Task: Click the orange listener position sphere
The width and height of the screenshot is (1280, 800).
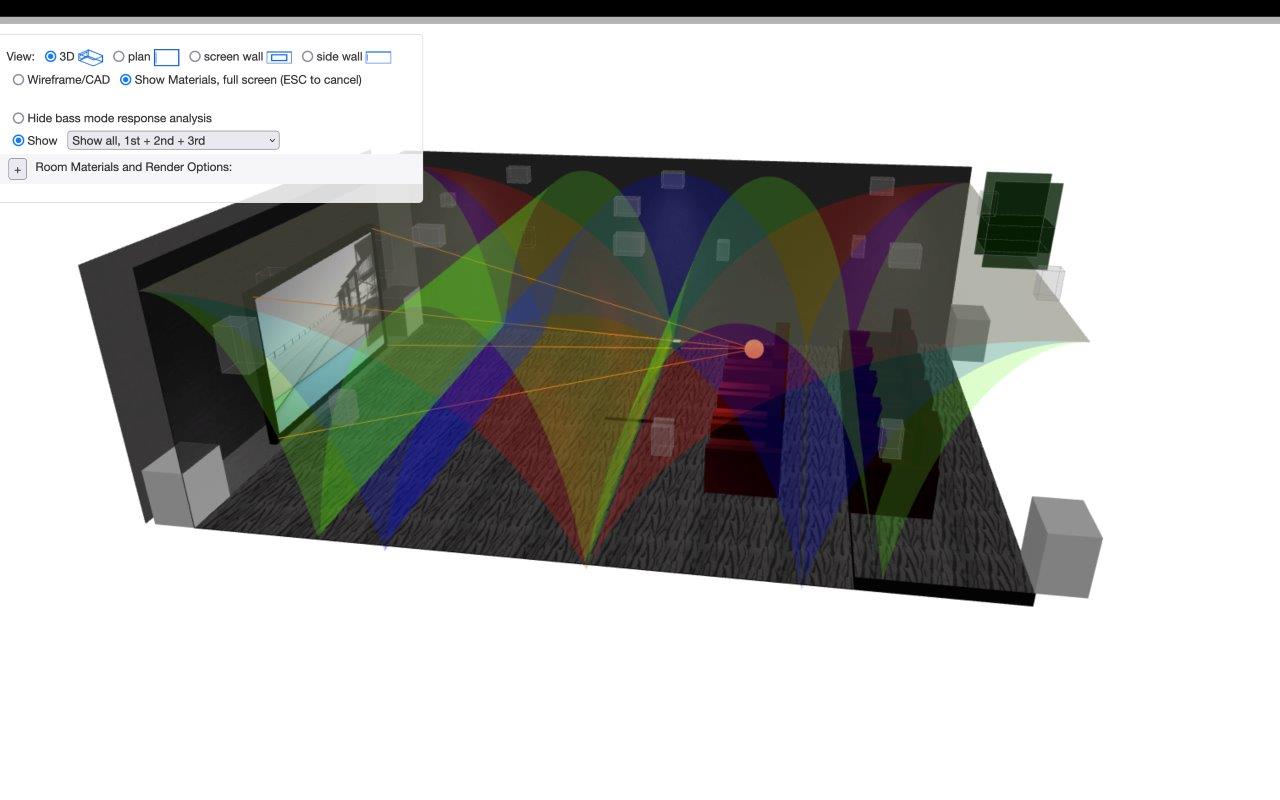Action: pos(754,349)
